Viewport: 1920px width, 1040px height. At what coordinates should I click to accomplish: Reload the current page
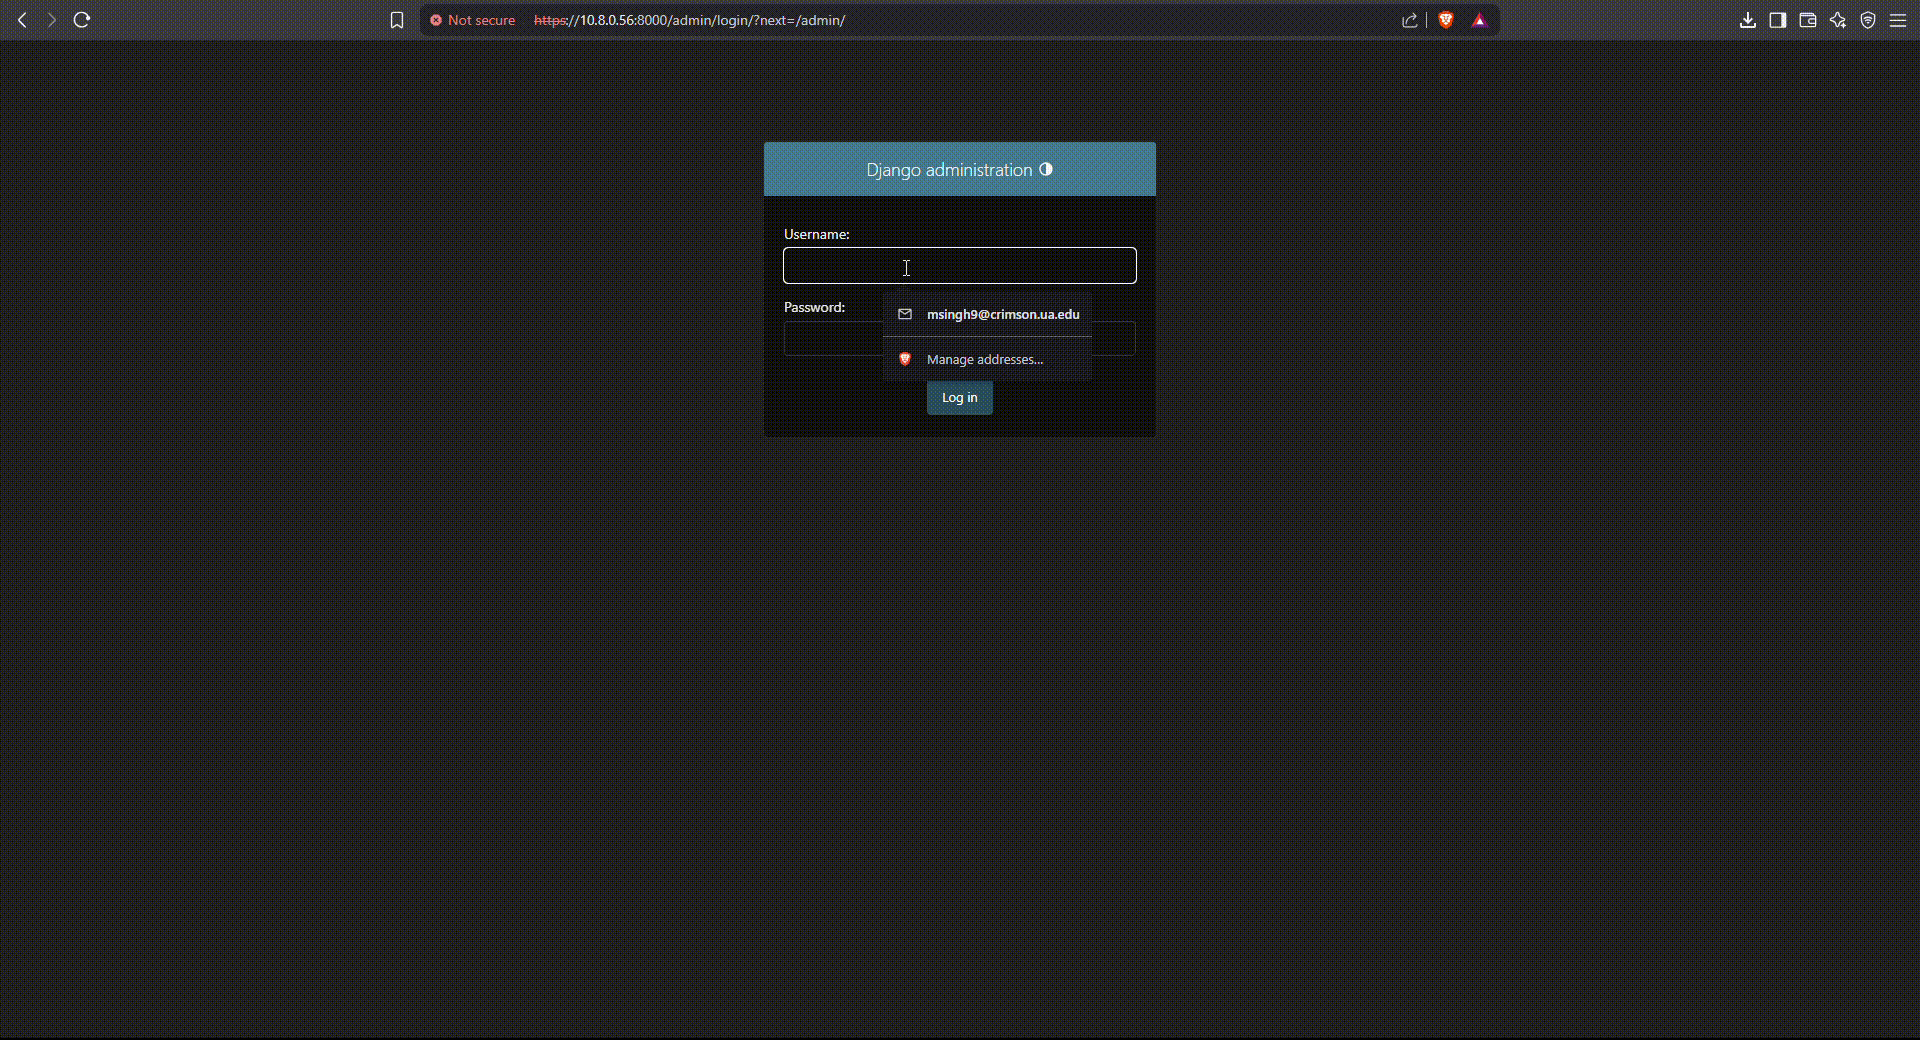[x=81, y=20]
